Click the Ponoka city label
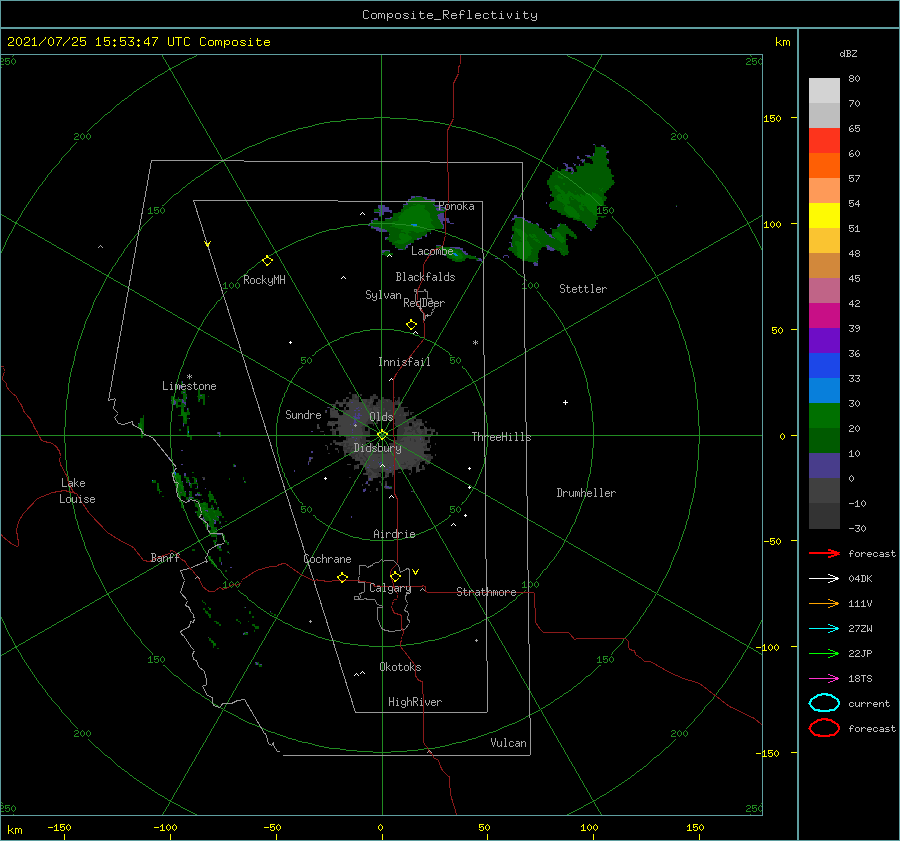The image size is (900, 841). [456, 206]
